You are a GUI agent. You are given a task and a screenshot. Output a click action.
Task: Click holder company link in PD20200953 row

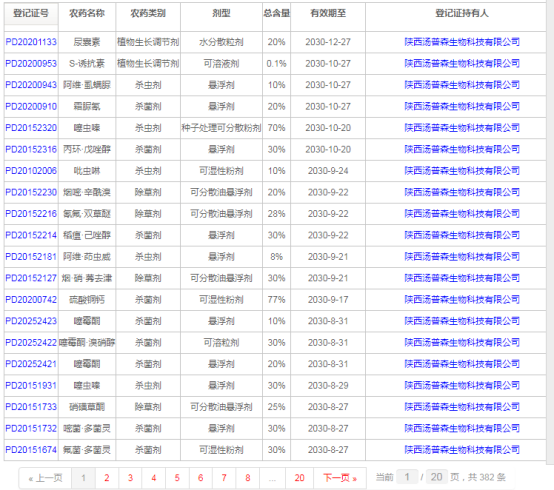[462, 64]
